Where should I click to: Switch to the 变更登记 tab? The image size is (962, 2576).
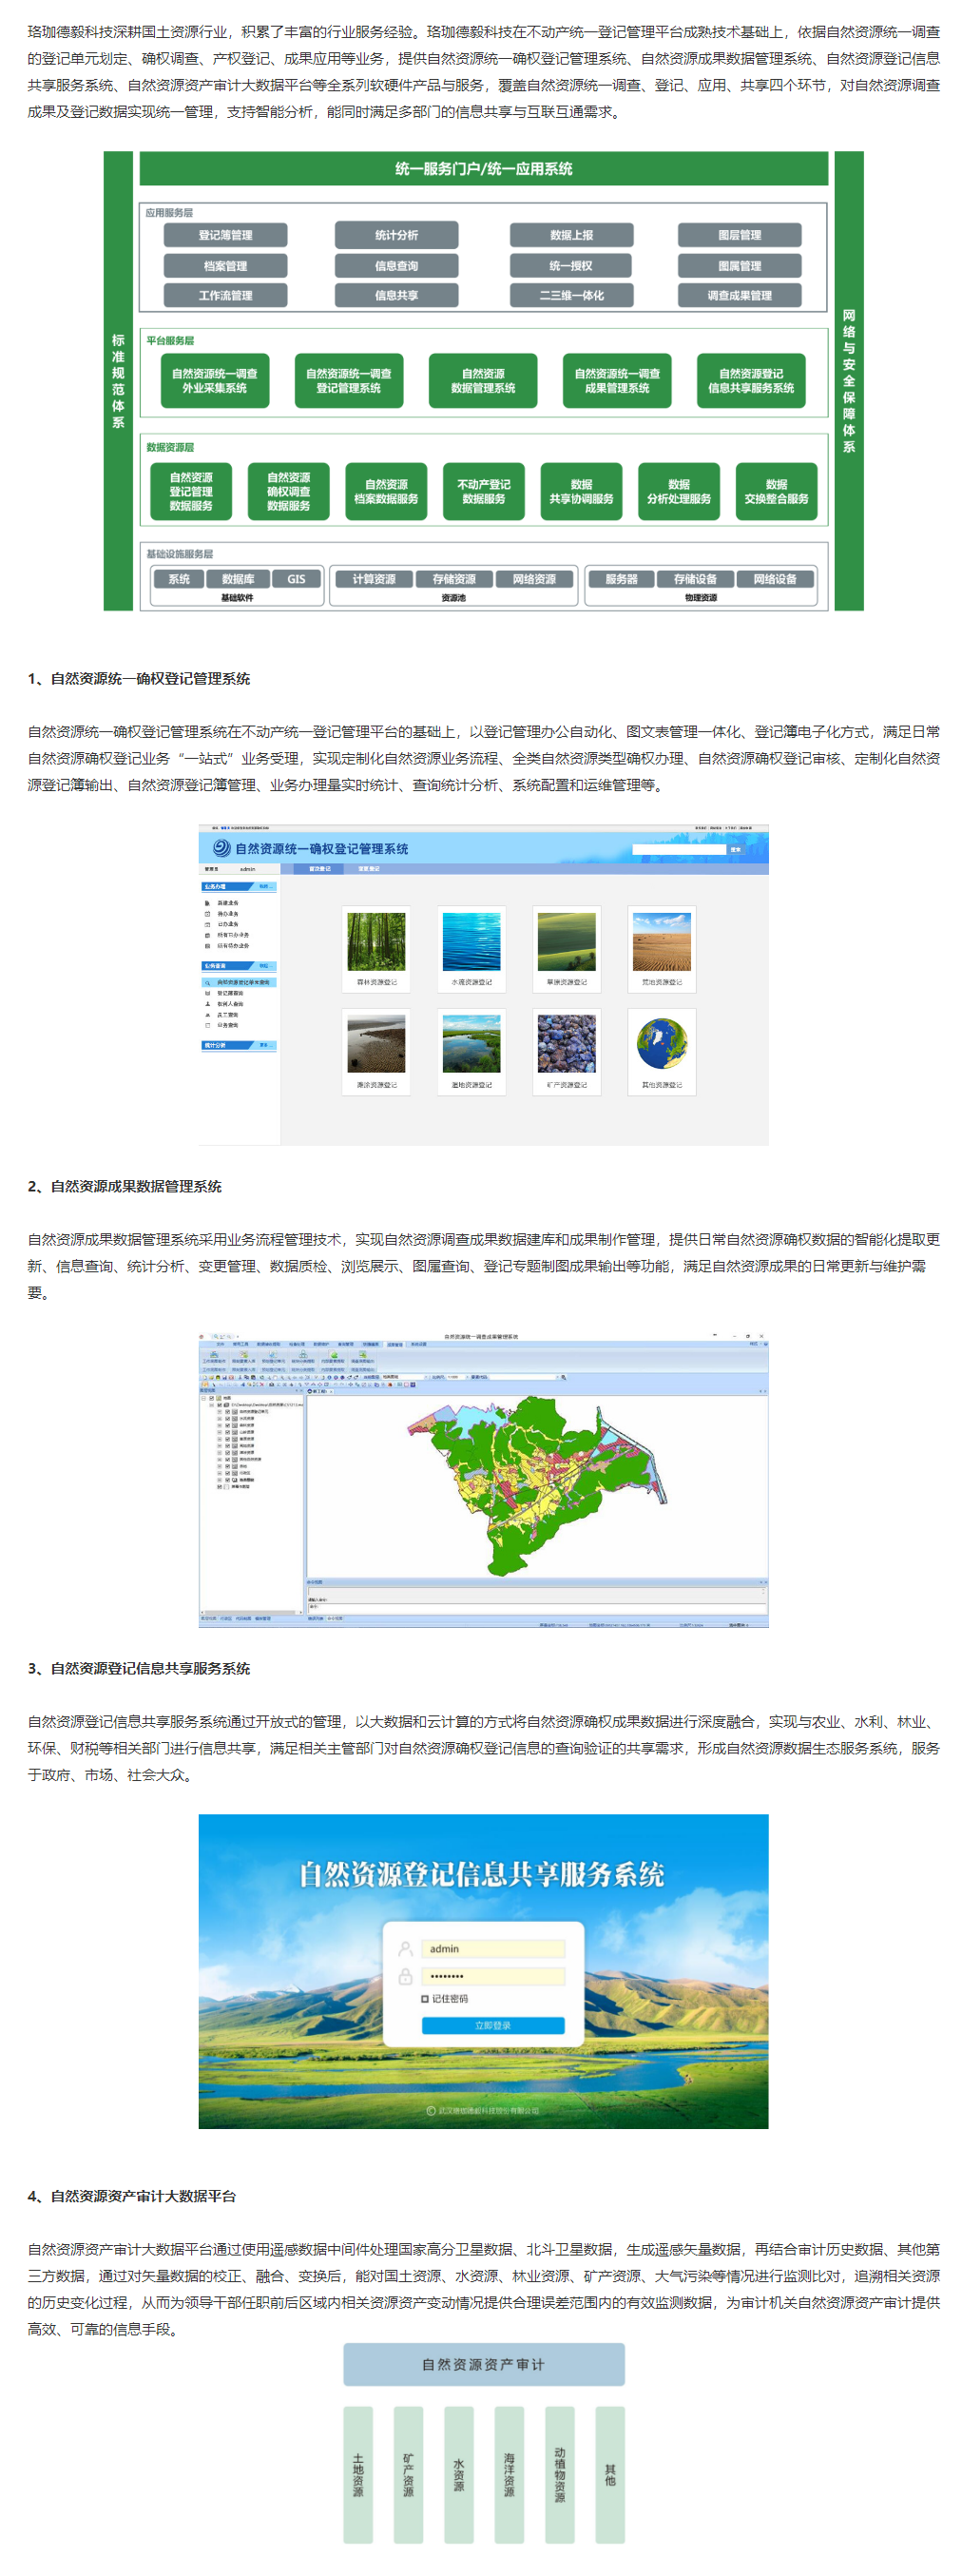pos(368,869)
